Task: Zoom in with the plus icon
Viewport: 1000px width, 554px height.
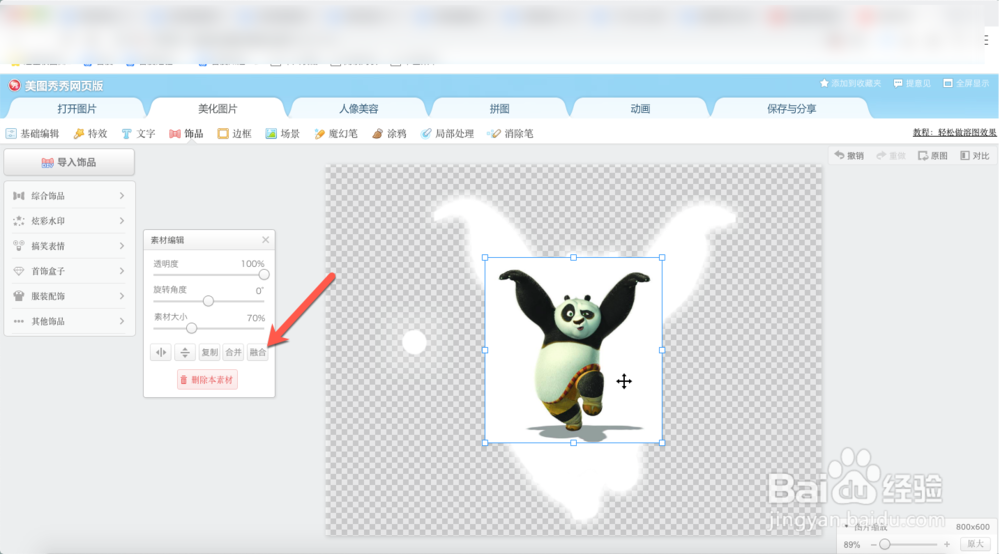Action: click(947, 544)
